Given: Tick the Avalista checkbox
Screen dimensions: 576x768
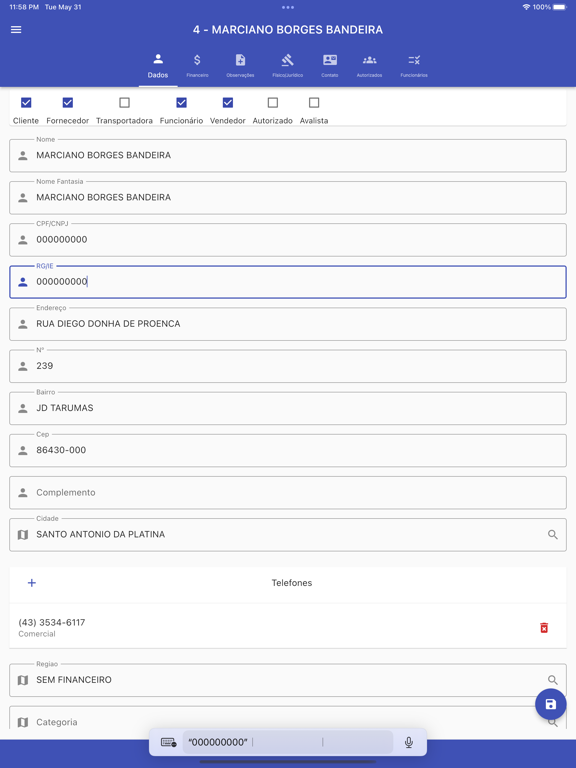Looking at the screenshot, I should coord(314,102).
